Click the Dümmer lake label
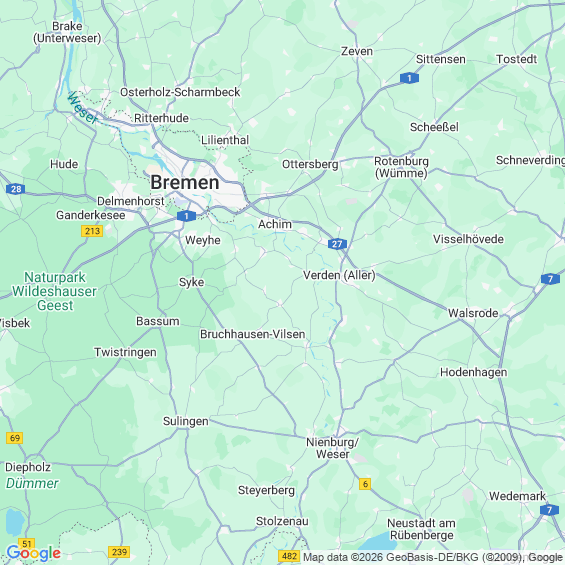This screenshot has height=565, width=565. pyautogui.click(x=32, y=483)
